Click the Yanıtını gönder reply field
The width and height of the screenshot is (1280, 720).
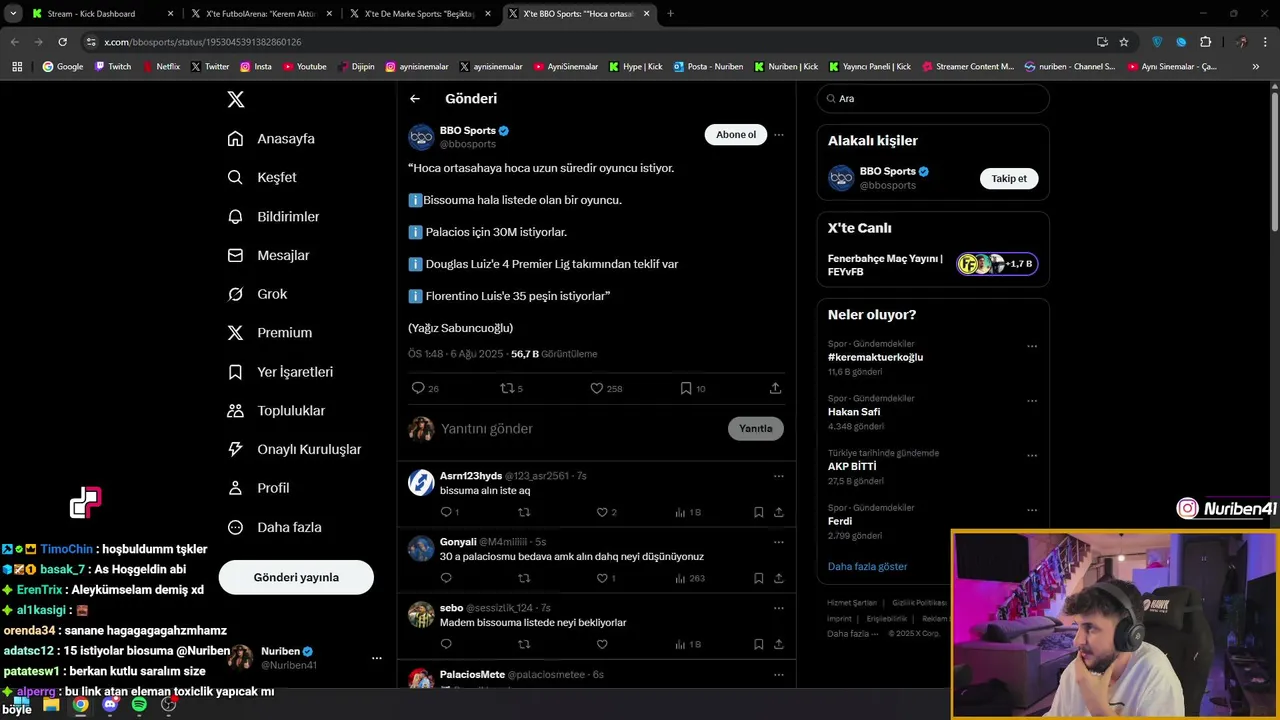580,428
